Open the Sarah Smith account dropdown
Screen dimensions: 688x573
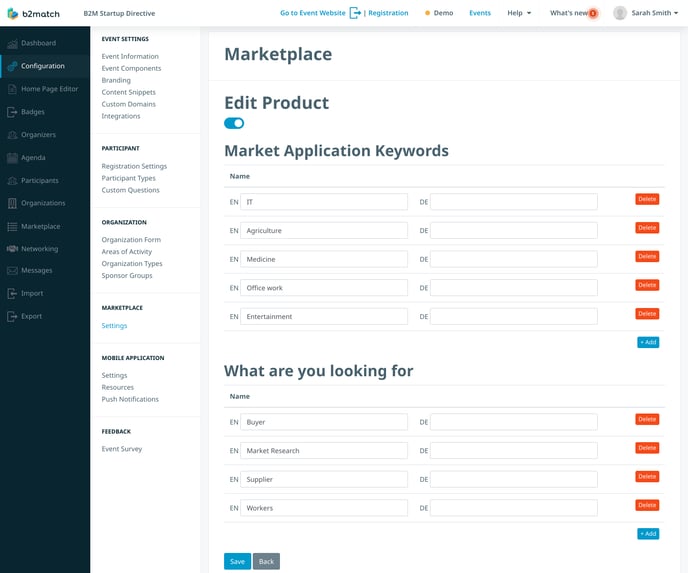(x=655, y=13)
